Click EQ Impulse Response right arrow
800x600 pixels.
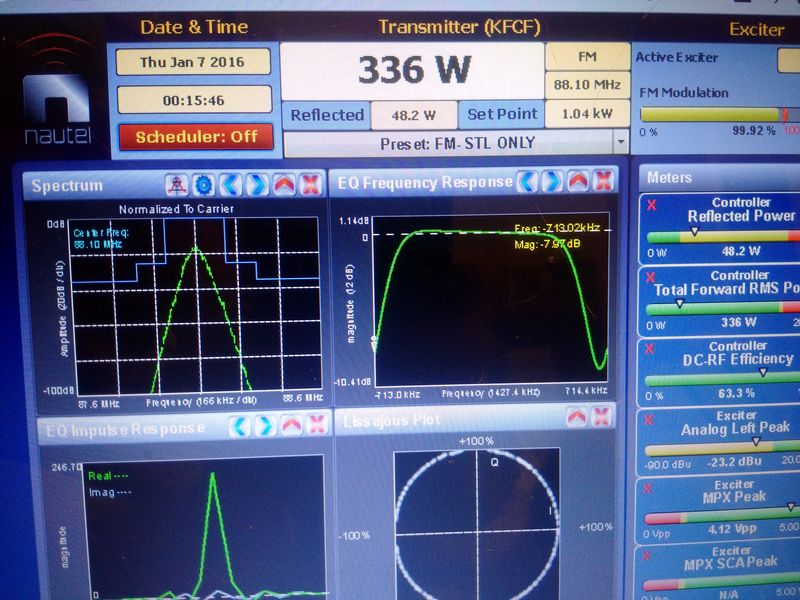pos(265,427)
